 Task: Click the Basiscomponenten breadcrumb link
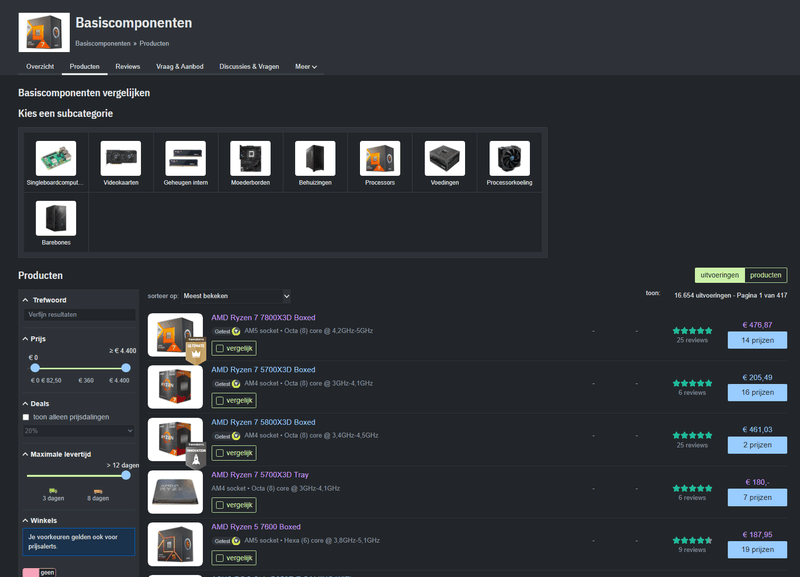pos(103,43)
